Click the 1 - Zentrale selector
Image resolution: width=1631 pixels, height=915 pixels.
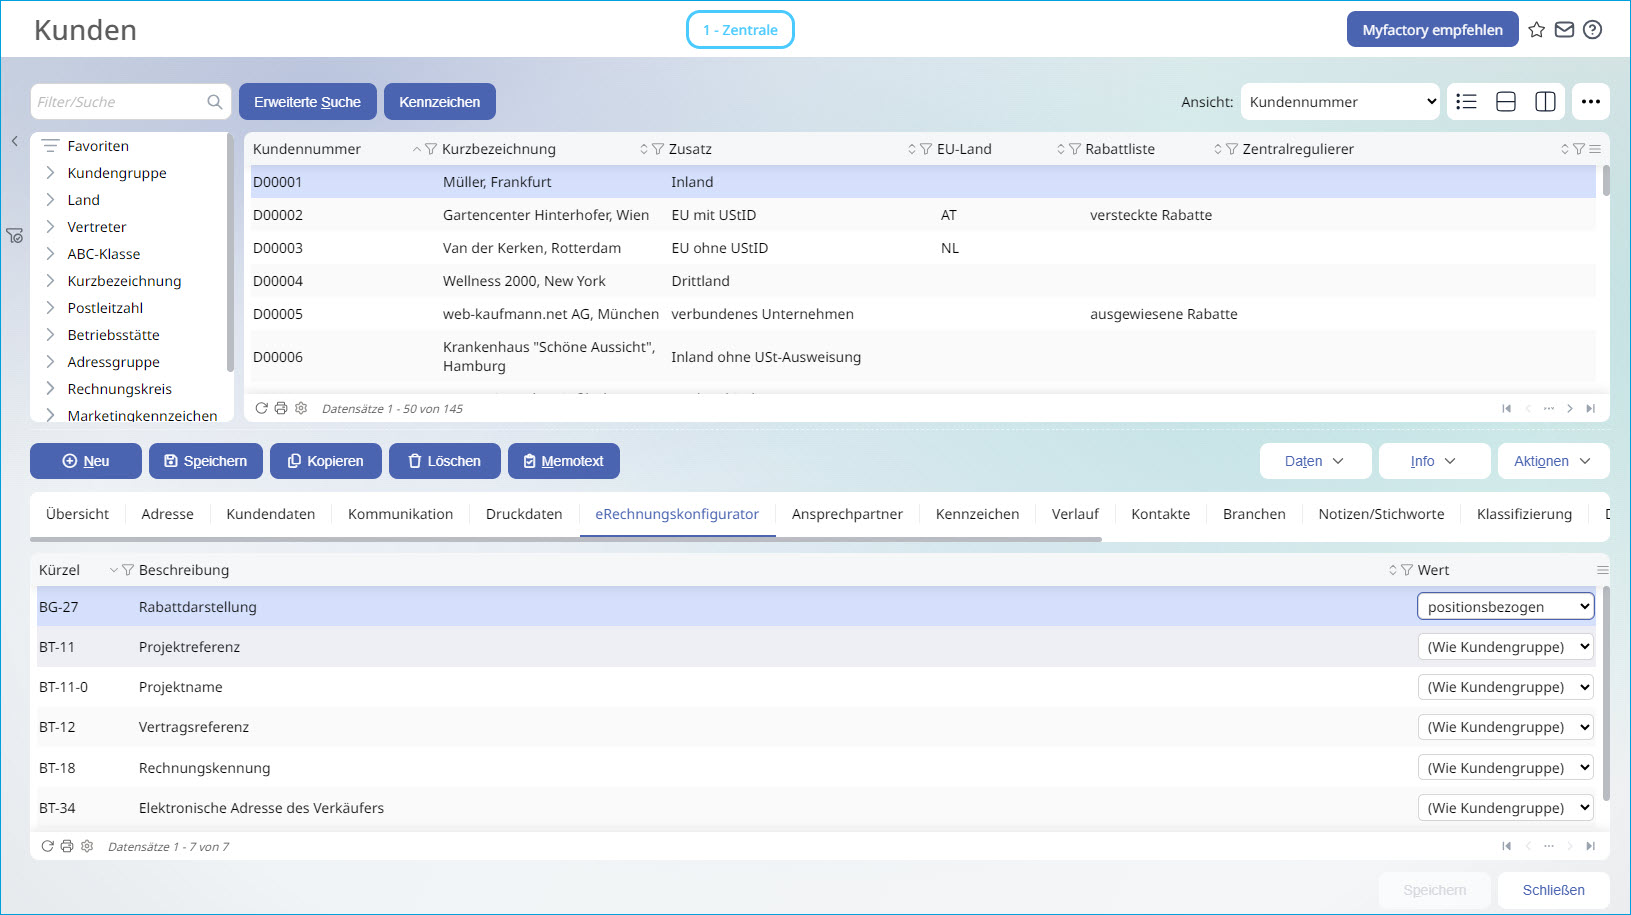pyautogui.click(x=740, y=30)
